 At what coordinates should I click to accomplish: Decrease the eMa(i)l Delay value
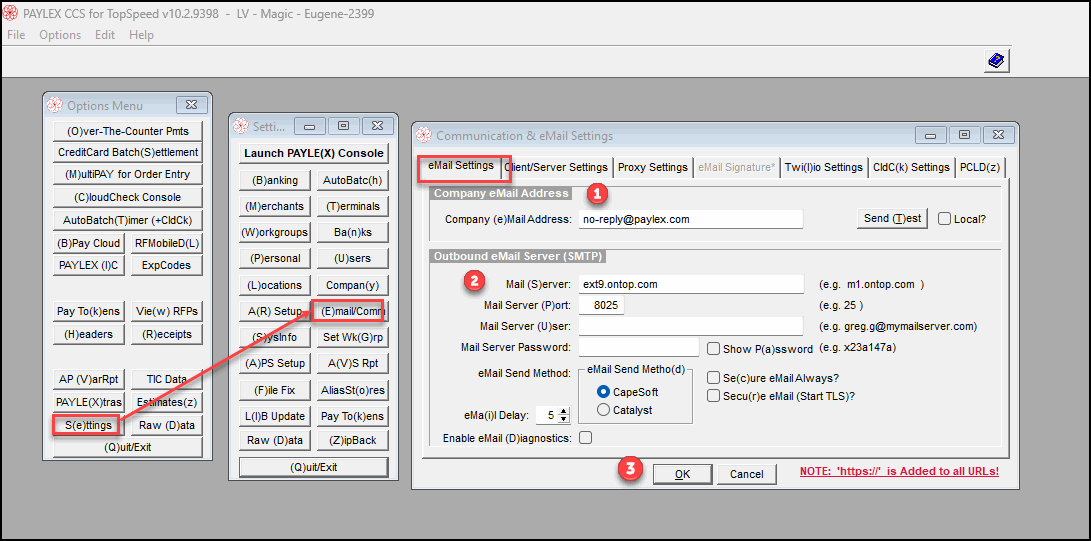pos(564,419)
